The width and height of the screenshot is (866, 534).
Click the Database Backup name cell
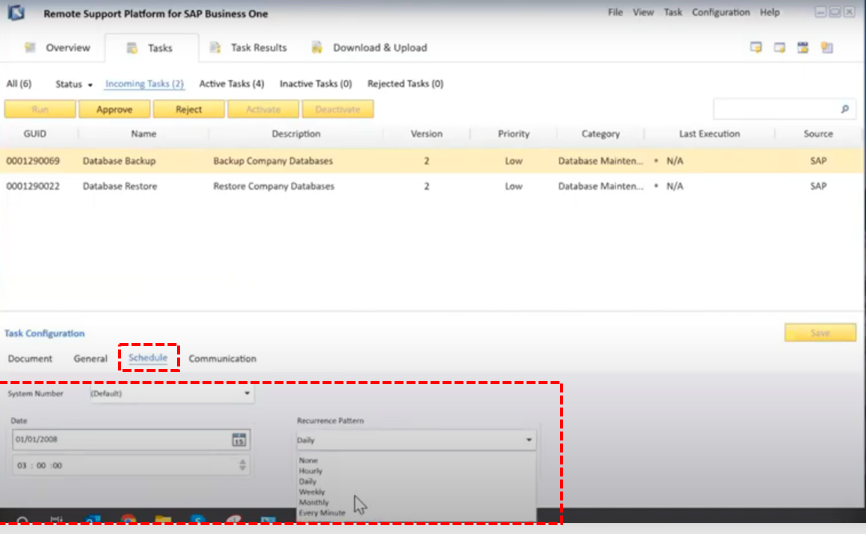[x=119, y=161]
